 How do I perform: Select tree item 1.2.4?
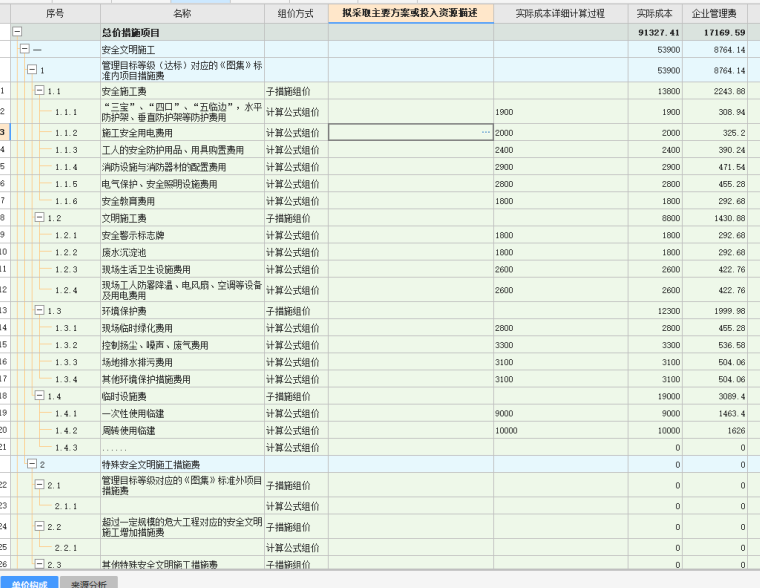point(66,290)
